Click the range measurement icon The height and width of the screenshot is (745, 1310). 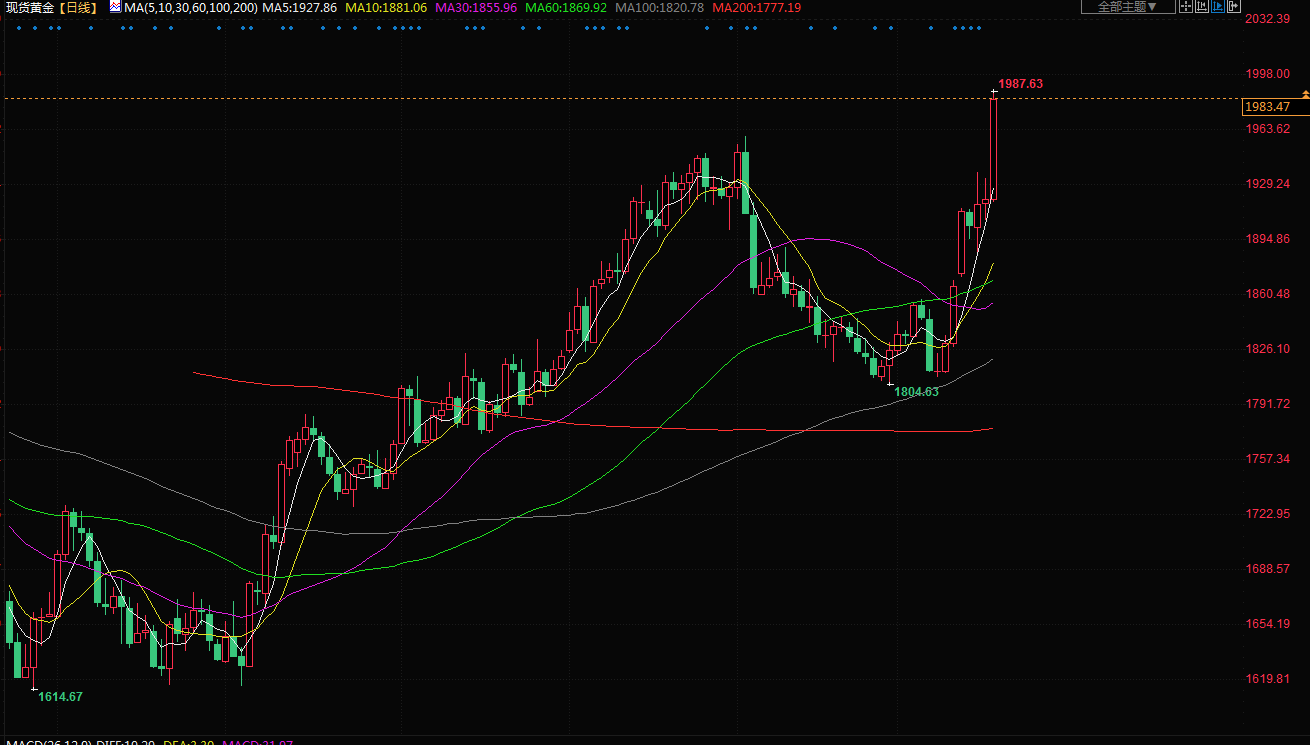point(1202,7)
